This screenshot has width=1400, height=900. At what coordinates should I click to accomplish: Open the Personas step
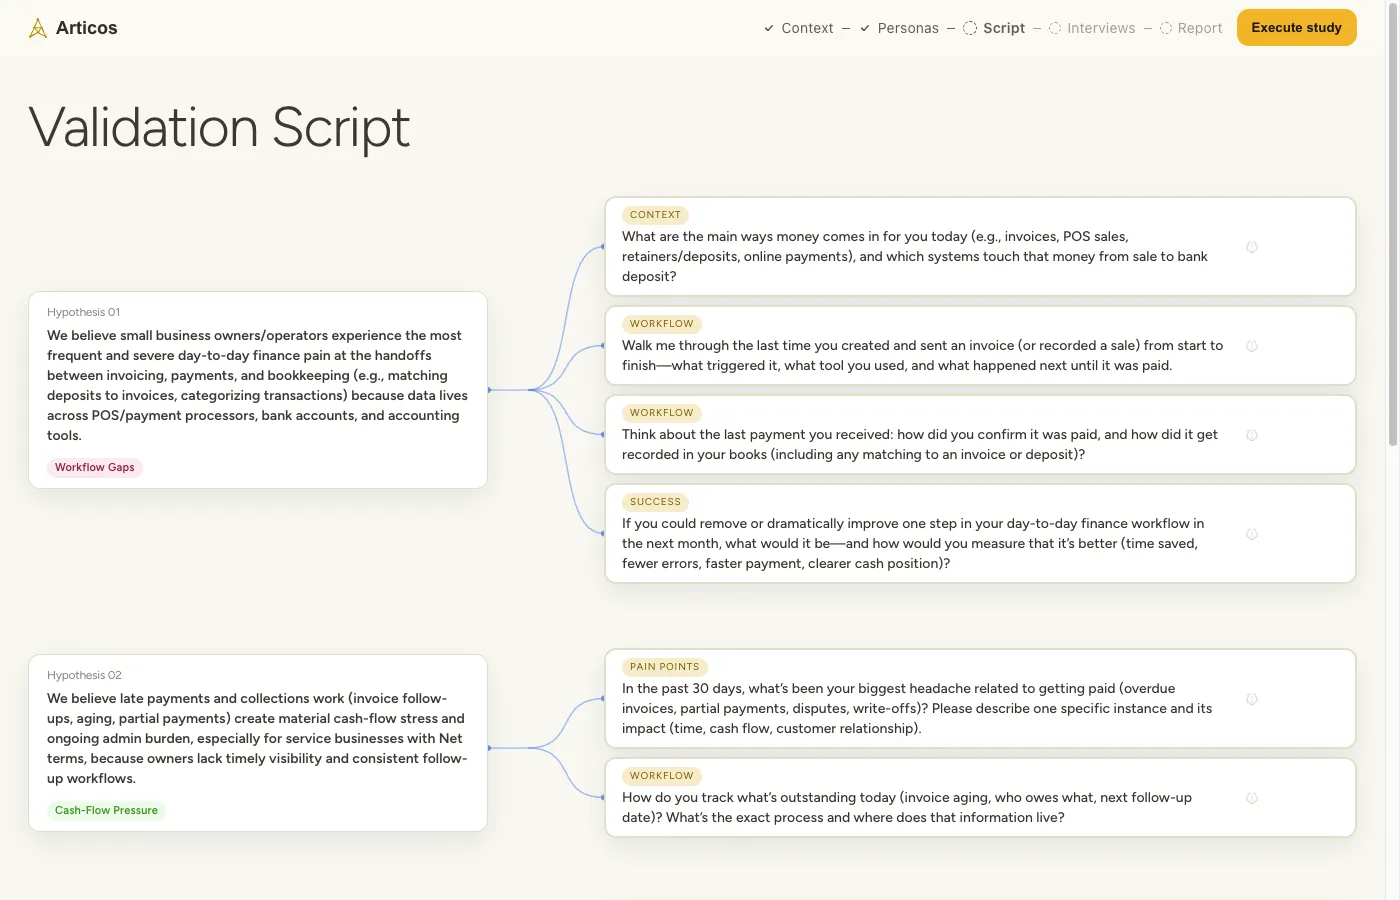[x=899, y=28]
